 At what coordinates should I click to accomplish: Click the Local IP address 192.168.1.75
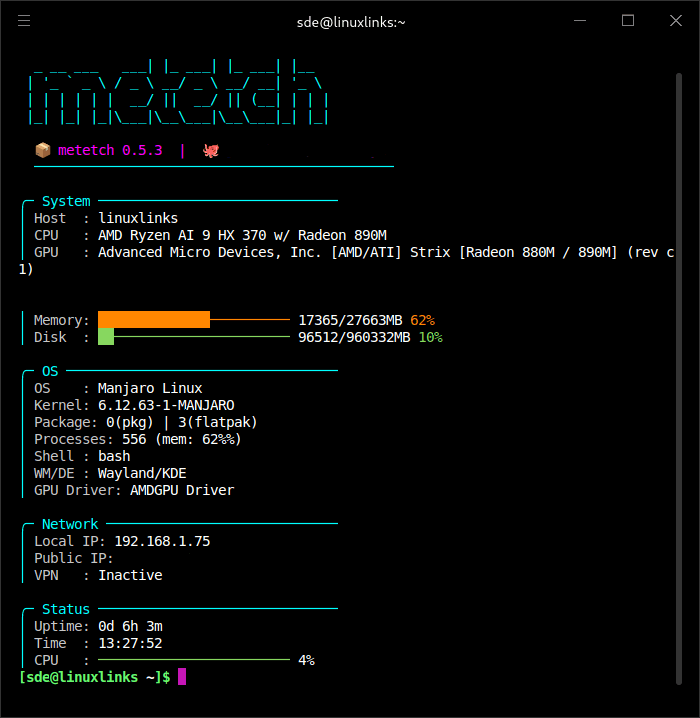[x=162, y=541]
